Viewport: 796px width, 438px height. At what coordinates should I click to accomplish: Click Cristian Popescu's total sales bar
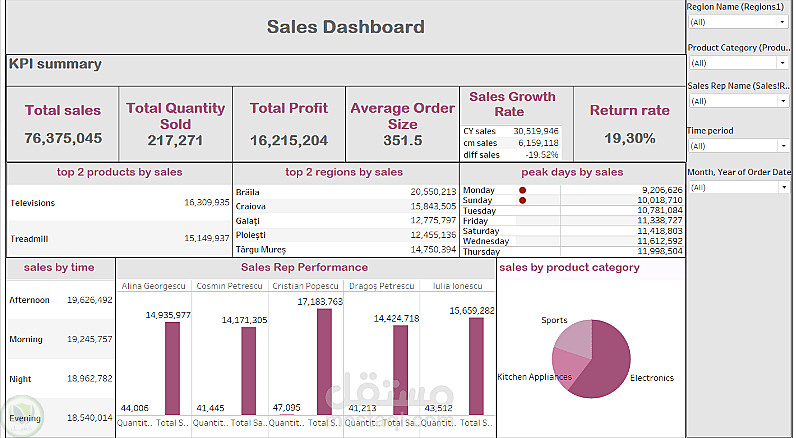[324, 360]
